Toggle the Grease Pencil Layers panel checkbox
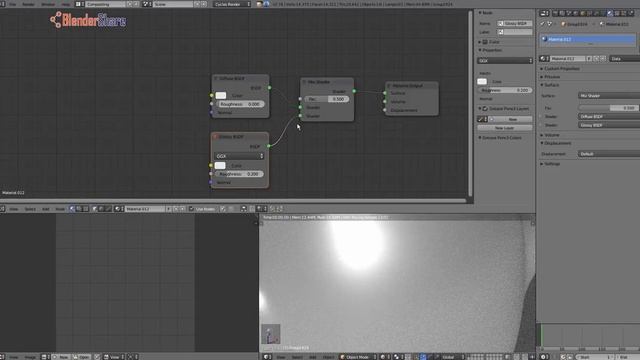The height and width of the screenshot is (360, 640). [485, 109]
